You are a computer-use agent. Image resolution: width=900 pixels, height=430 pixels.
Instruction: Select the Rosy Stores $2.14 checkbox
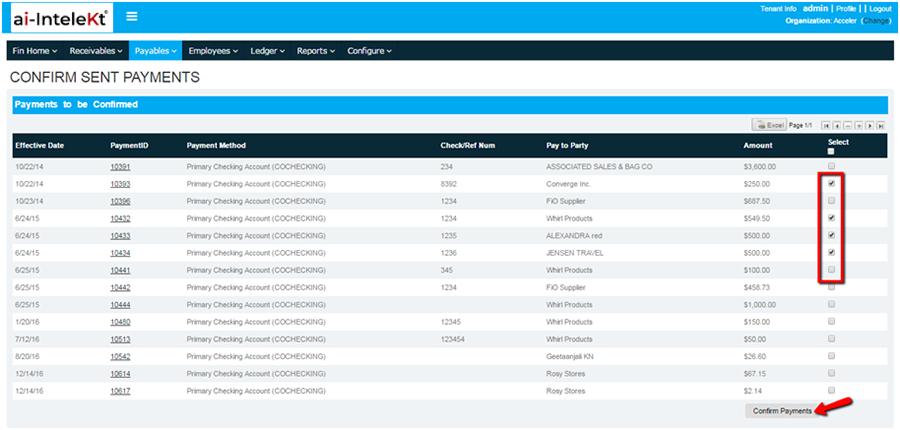coord(832,390)
